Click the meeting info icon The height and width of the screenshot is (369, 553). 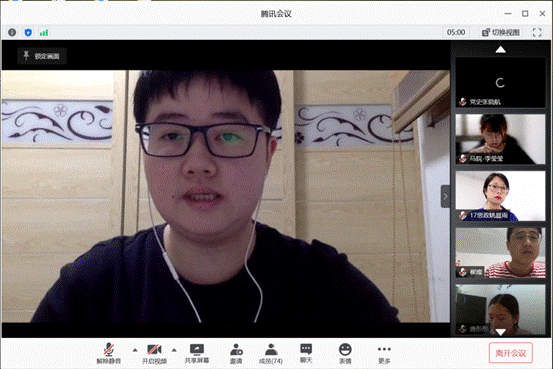12,32
